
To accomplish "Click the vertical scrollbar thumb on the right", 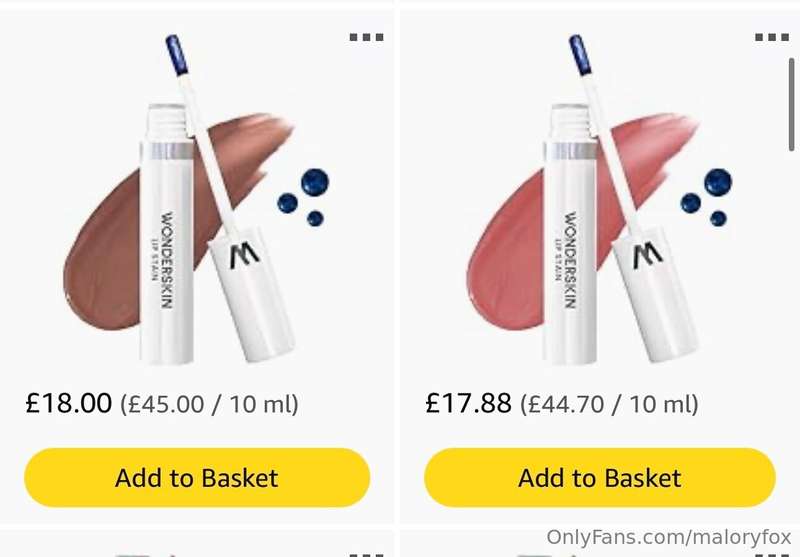I will coord(792,105).
